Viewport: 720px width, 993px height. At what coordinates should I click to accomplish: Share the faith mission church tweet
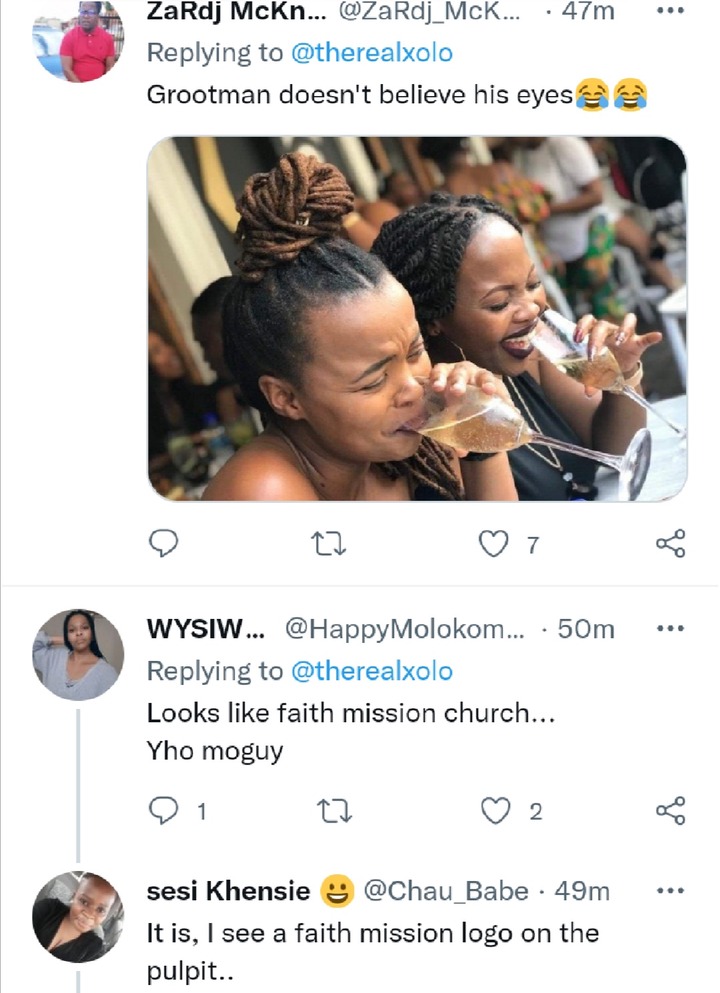click(x=669, y=811)
